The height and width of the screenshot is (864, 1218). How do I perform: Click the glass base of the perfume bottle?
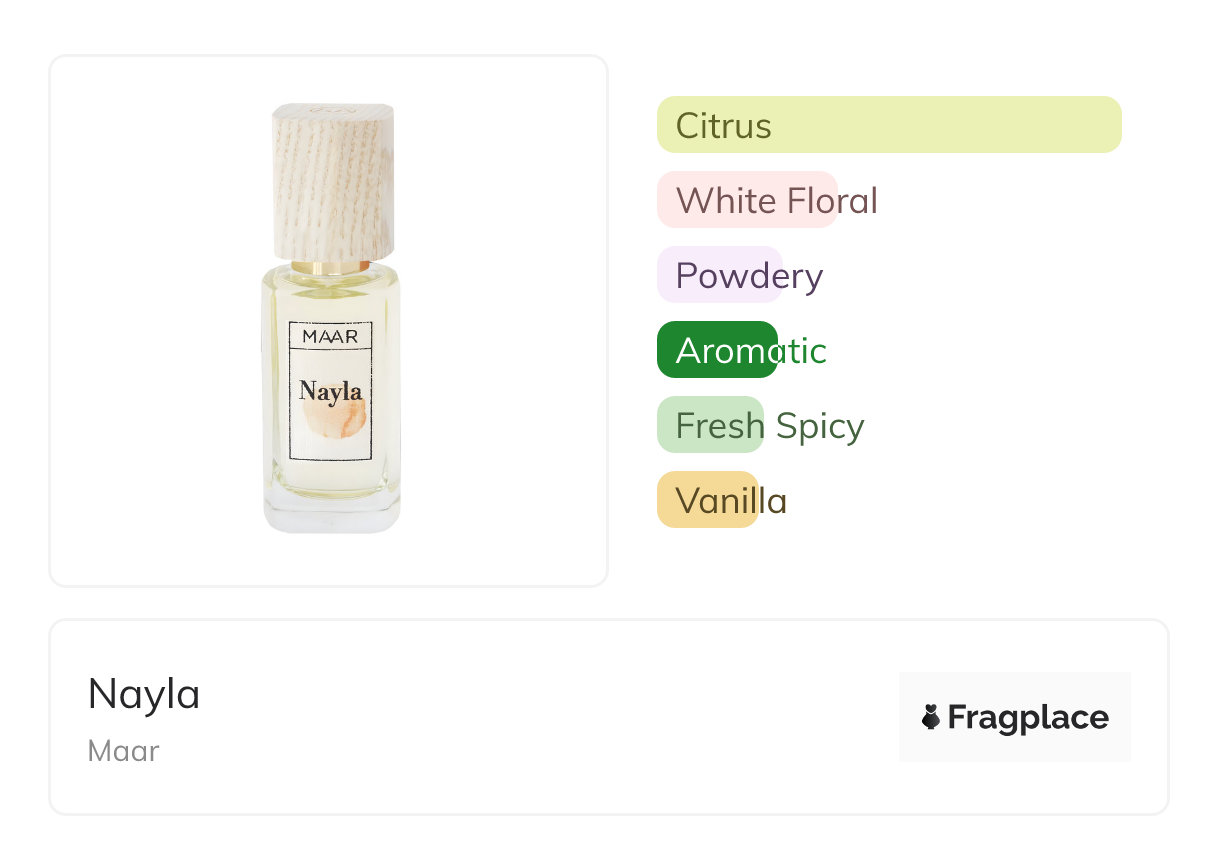tap(331, 512)
